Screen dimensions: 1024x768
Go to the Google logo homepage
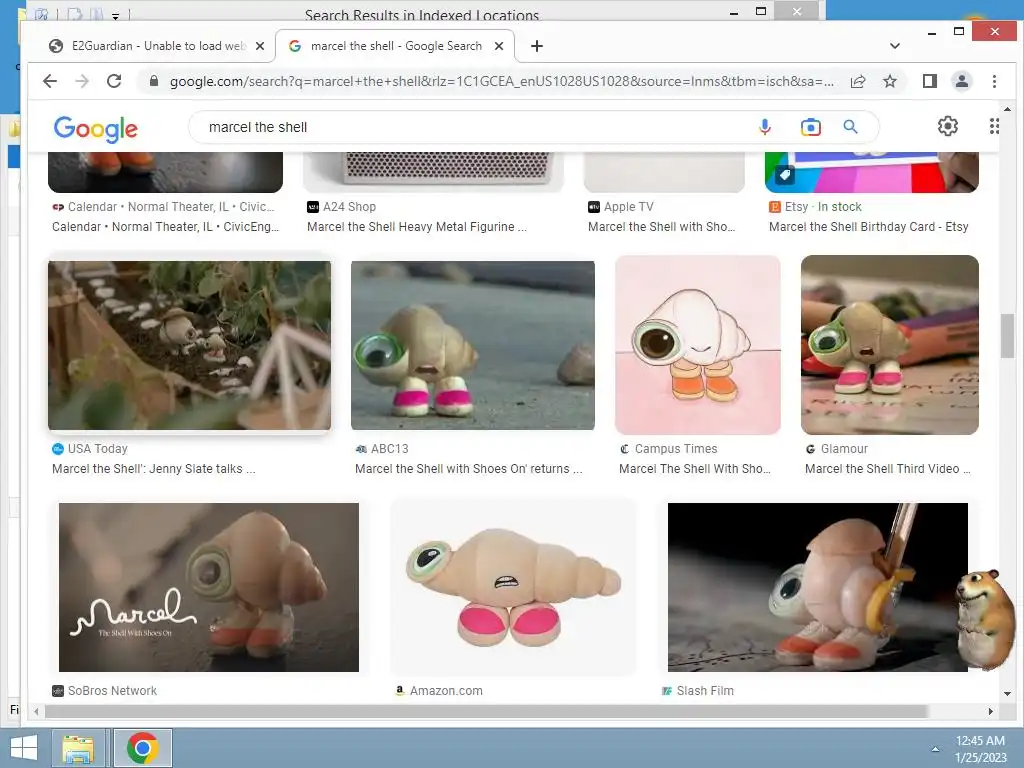[x=95, y=129]
